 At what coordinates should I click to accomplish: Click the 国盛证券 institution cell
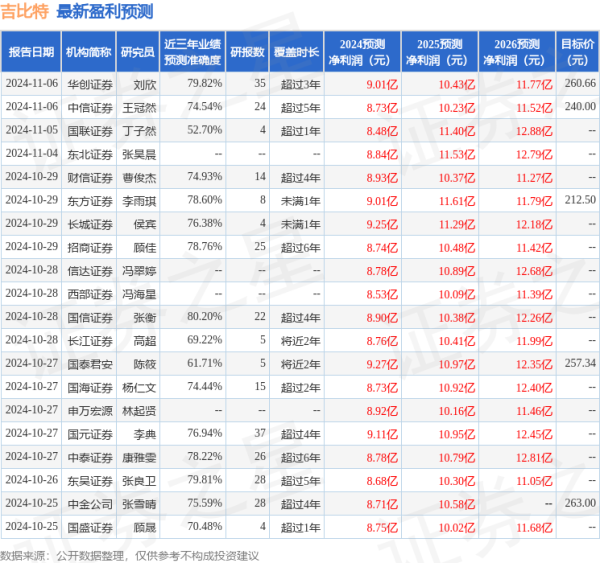pos(90,528)
